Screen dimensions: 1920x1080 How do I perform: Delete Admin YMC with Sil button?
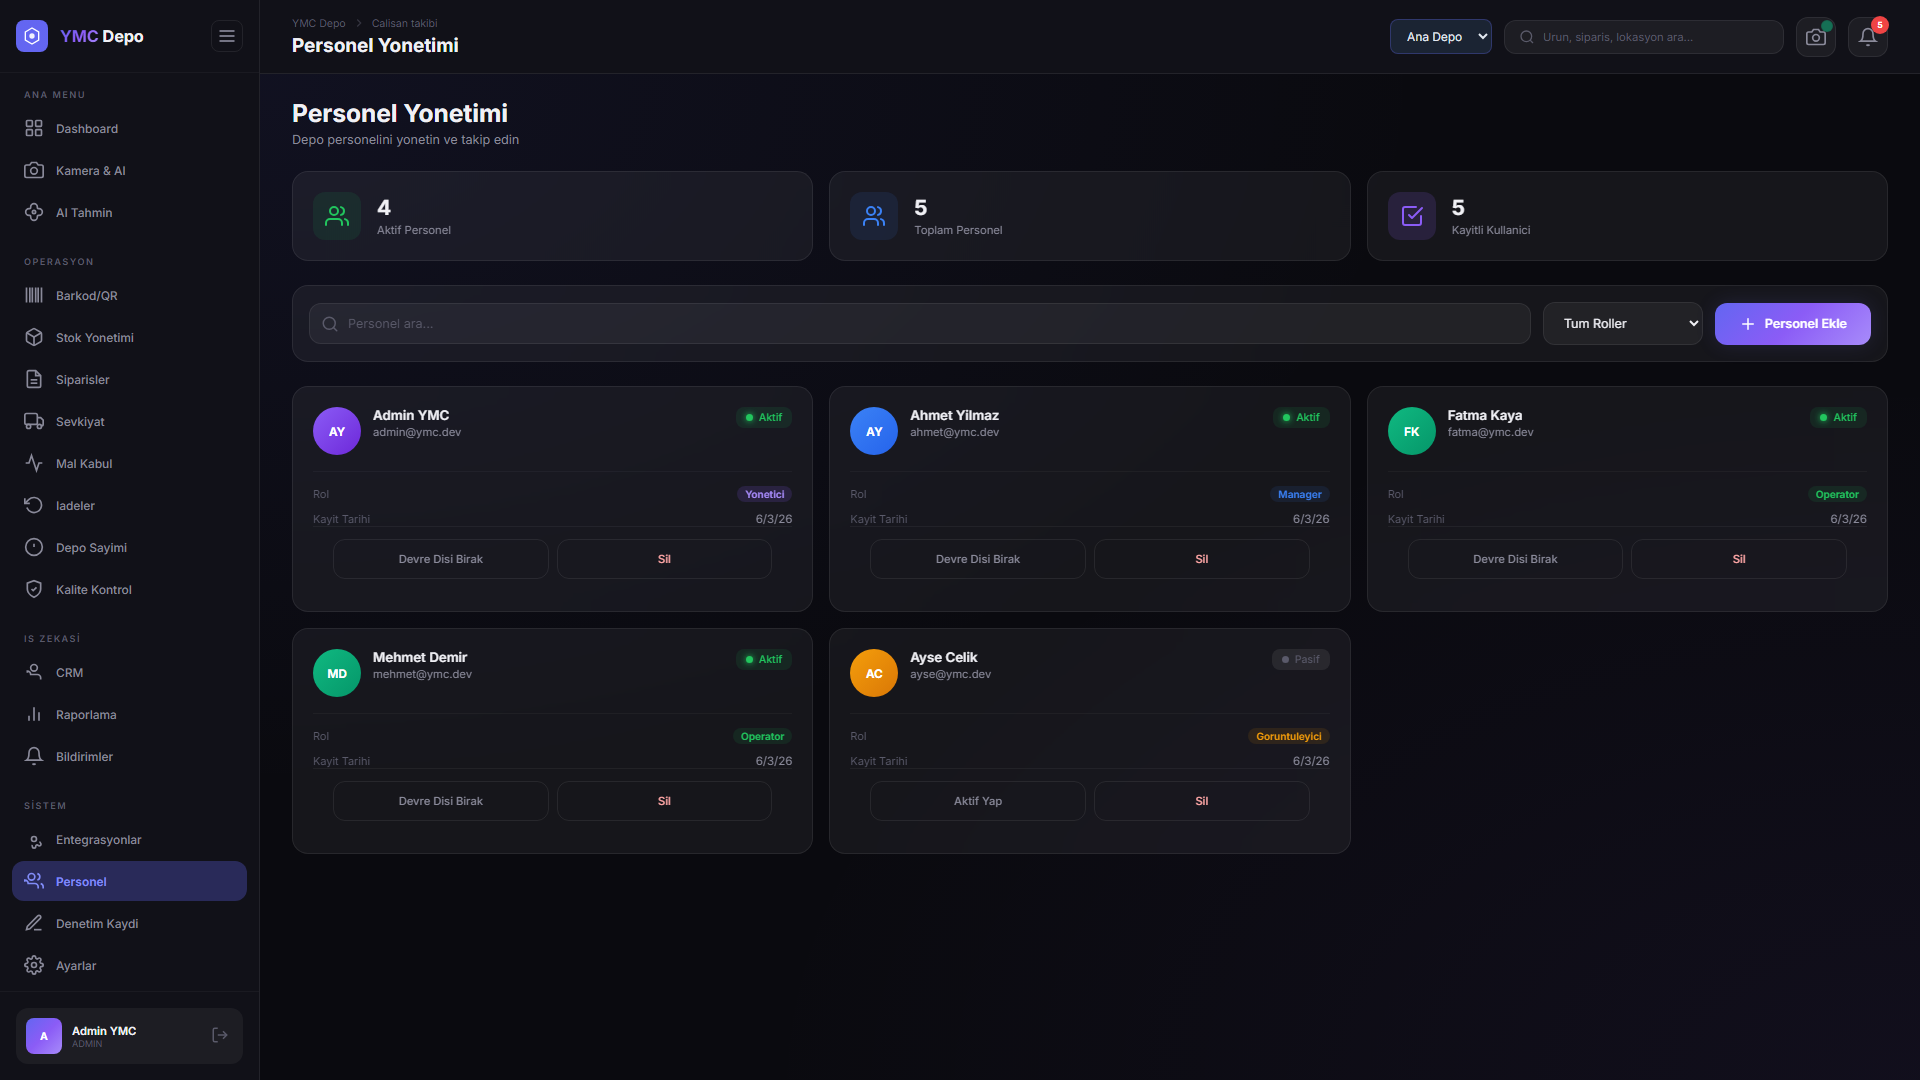pyautogui.click(x=664, y=559)
